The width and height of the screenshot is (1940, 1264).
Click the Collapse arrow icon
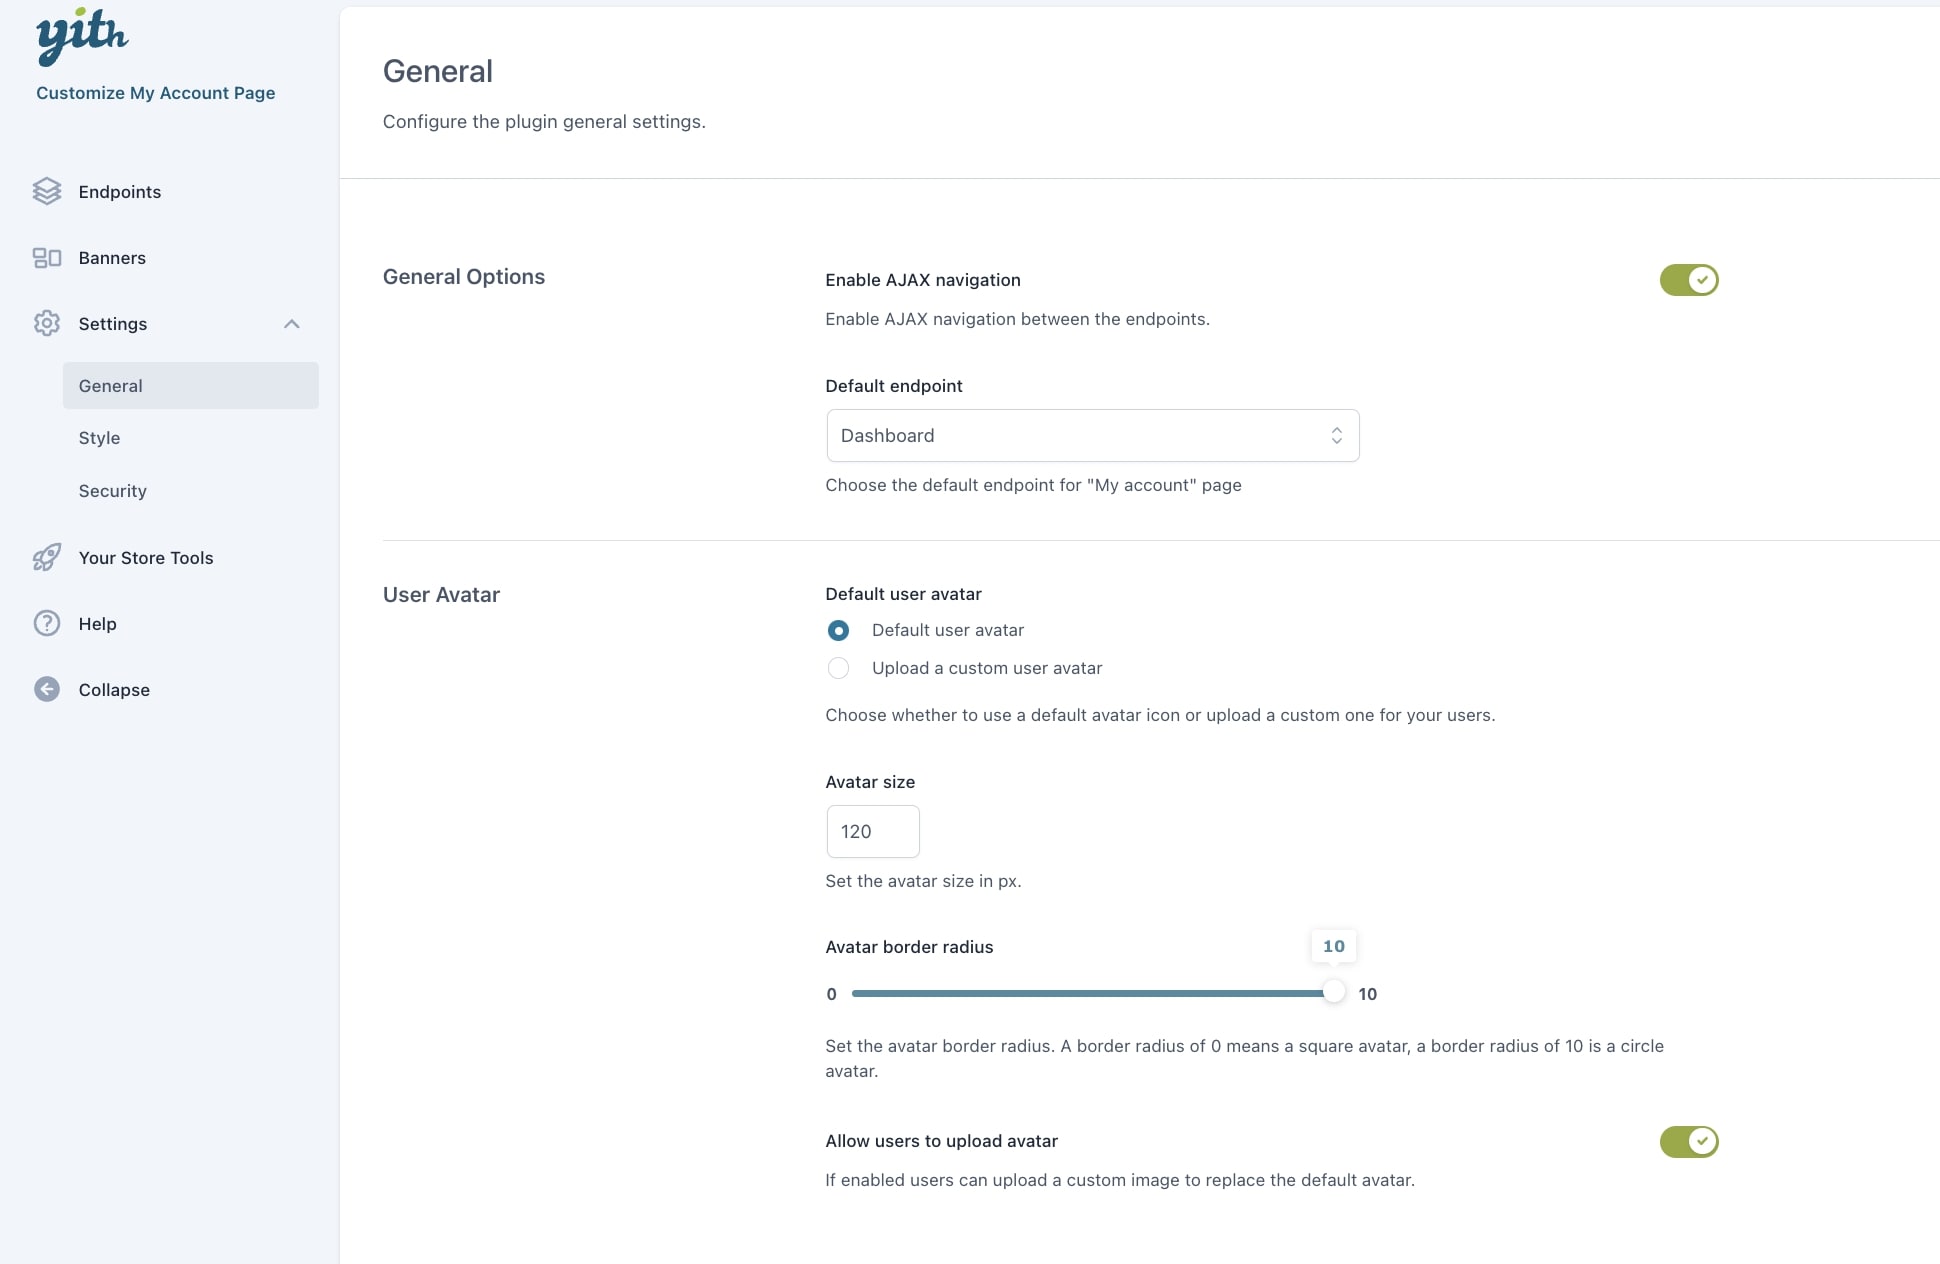pyautogui.click(x=47, y=690)
